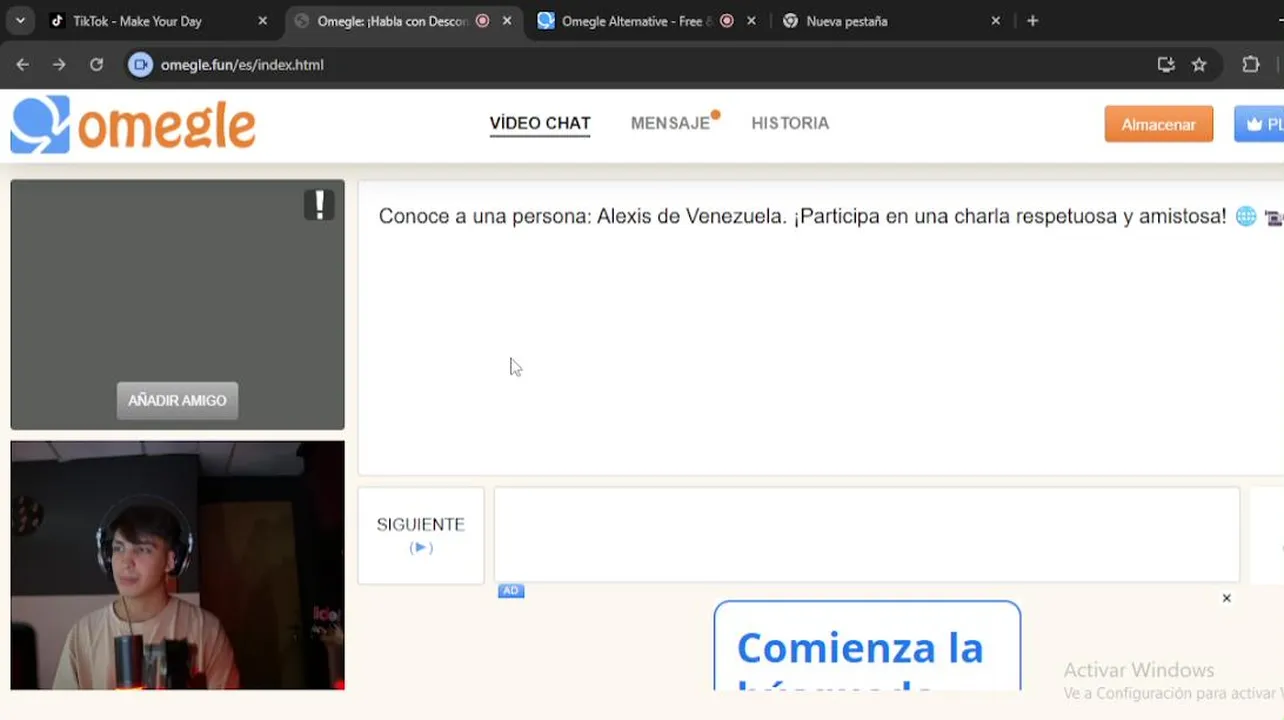Open a new browser tab with plus
The height and width of the screenshot is (720, 1284).
pyautogui.click(x=1033, y=21)
